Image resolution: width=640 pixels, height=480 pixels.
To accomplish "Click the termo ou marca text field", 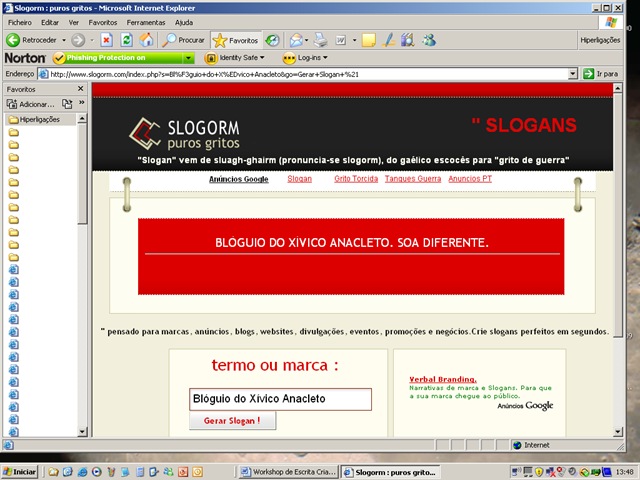I will (280, 399).
